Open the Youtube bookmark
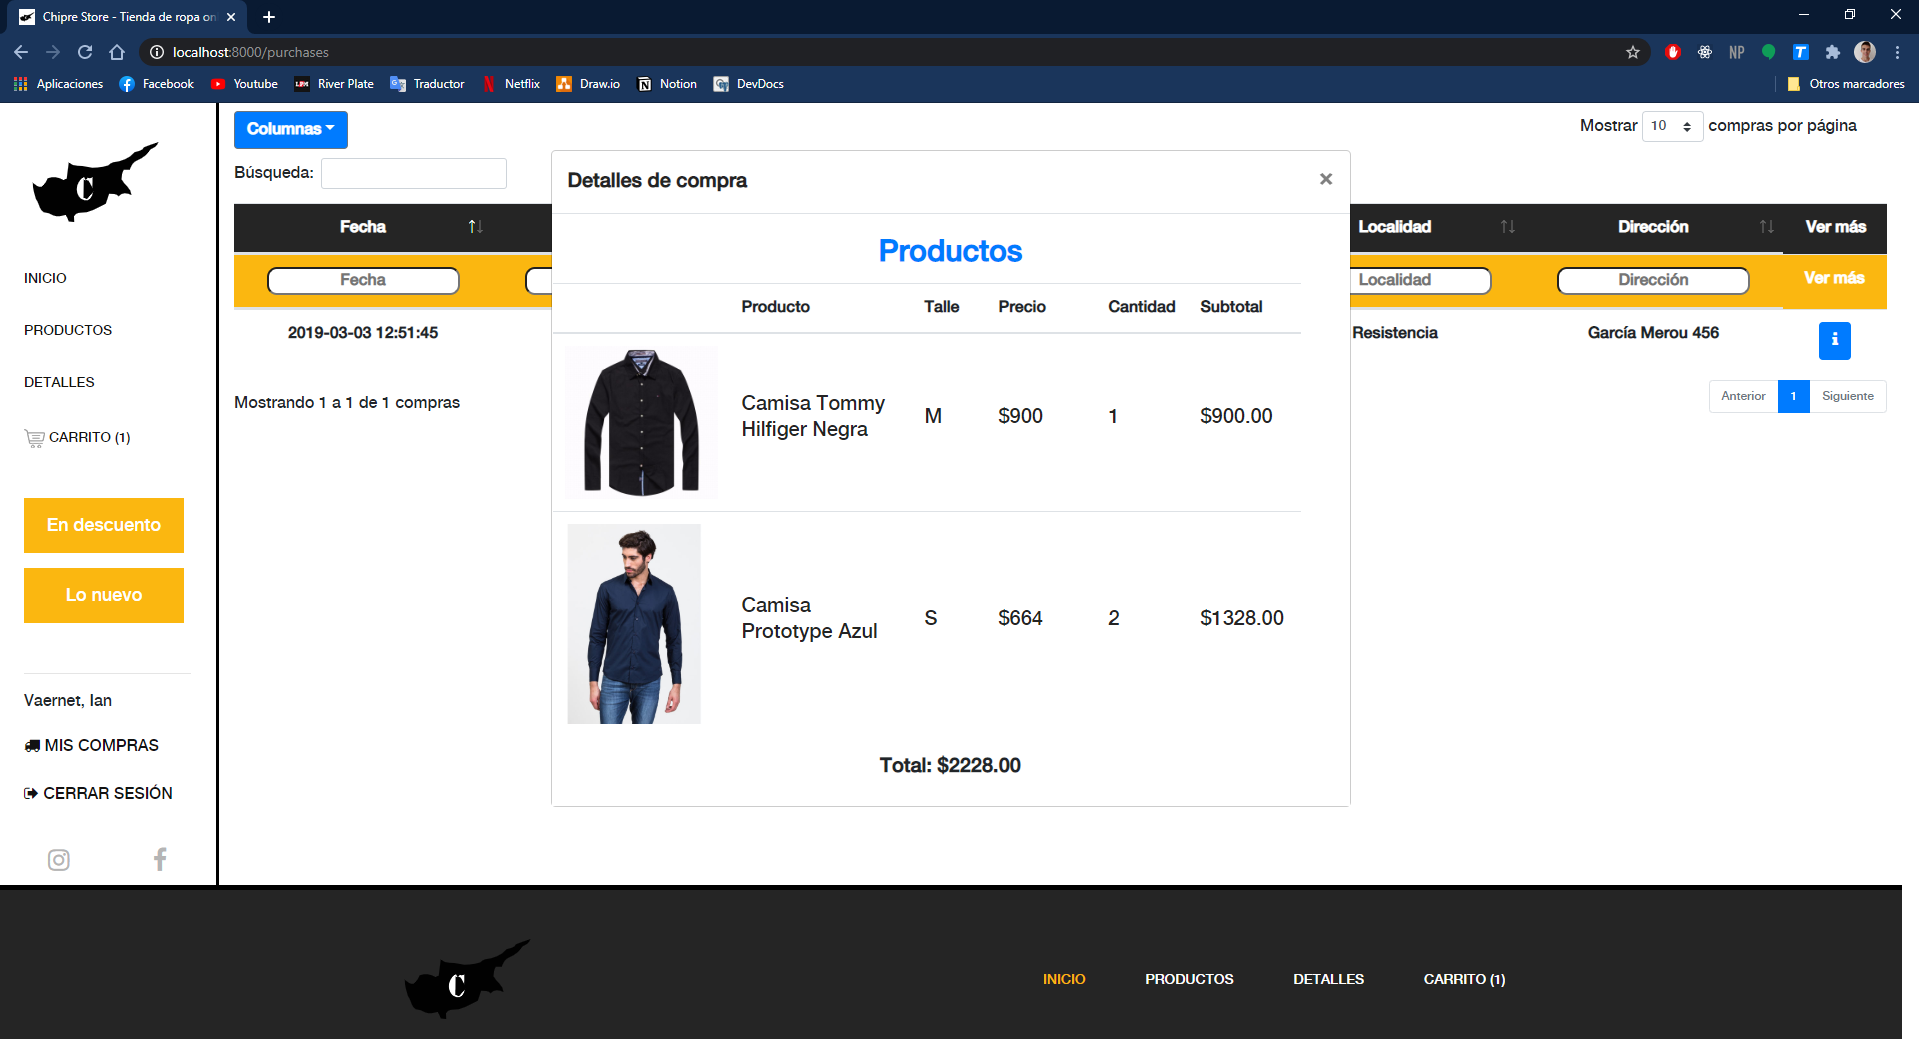Screen dimensions: 1919x1039 pyautogui.click(x=244, y=84)
